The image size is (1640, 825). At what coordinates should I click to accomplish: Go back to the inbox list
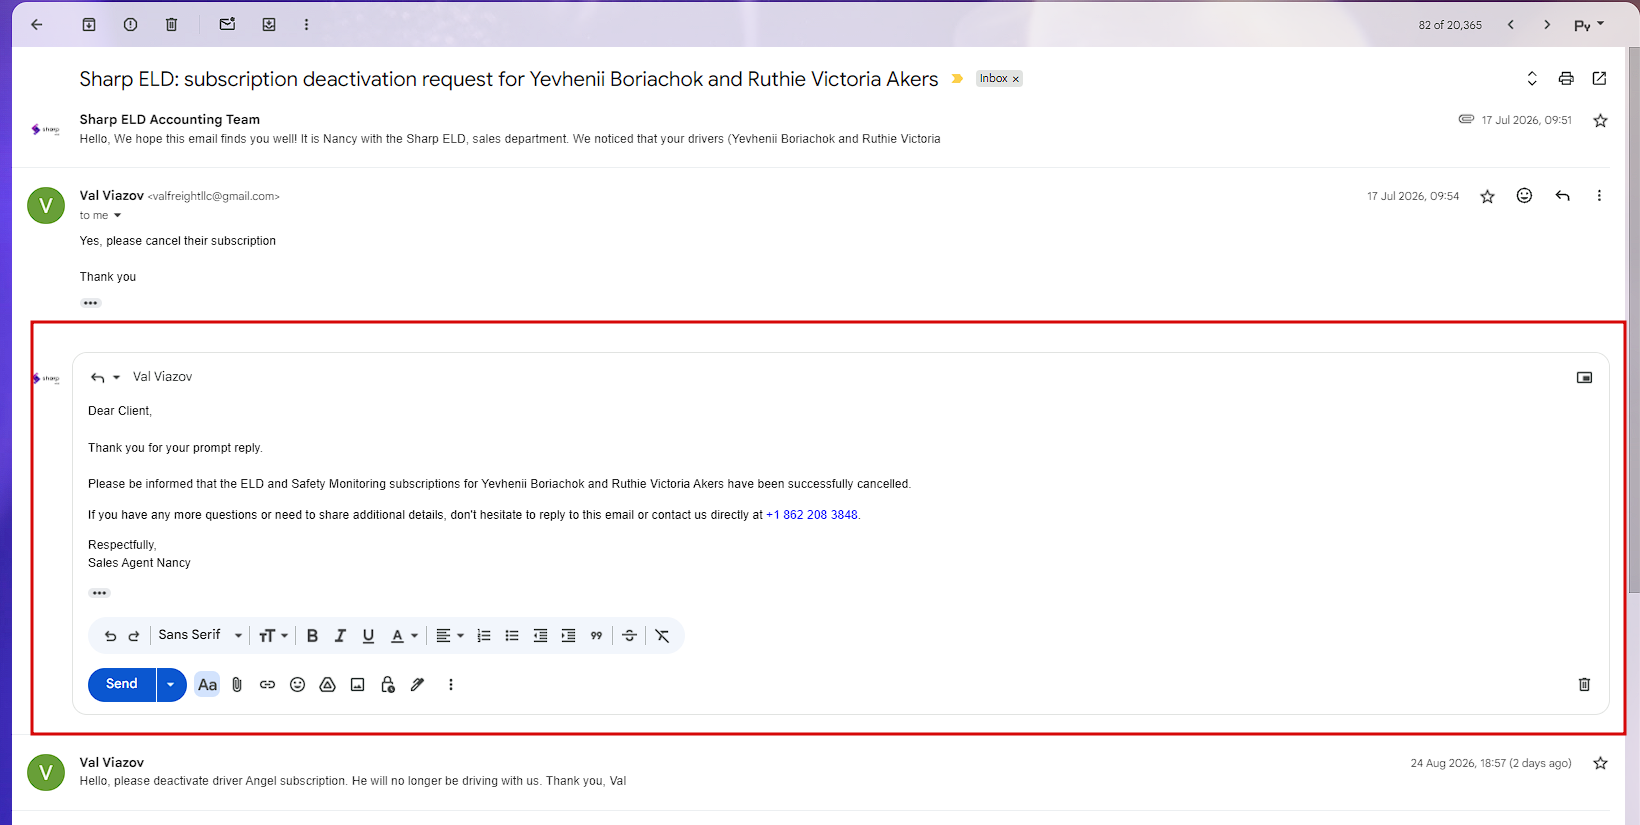point(37,24)
